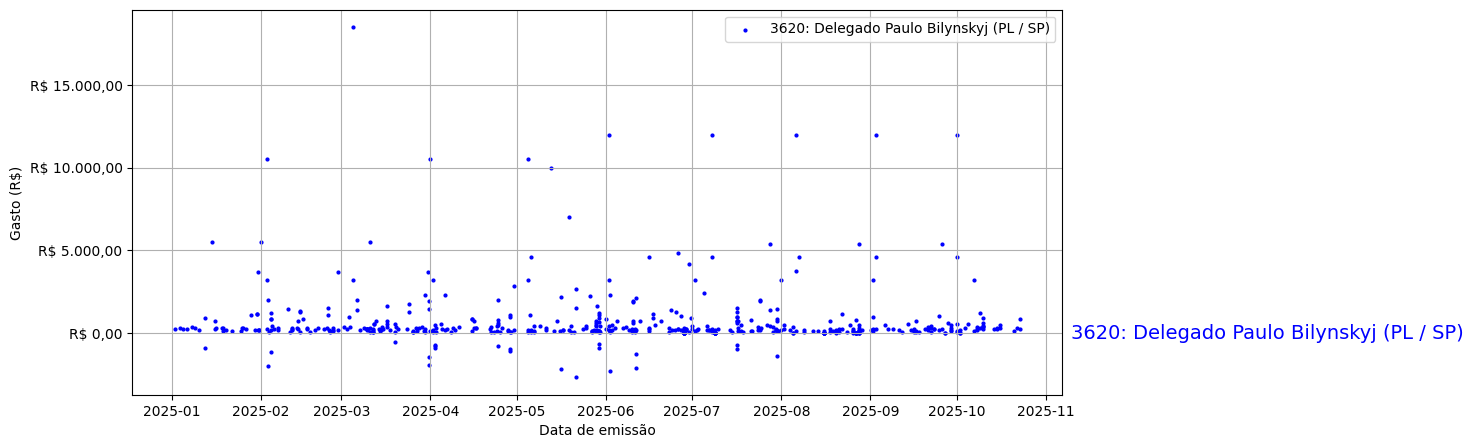Screen dimensions: 1473x448
Task: Click the R$ 0,00 y-axis tick label
Action: pos(95,334)
